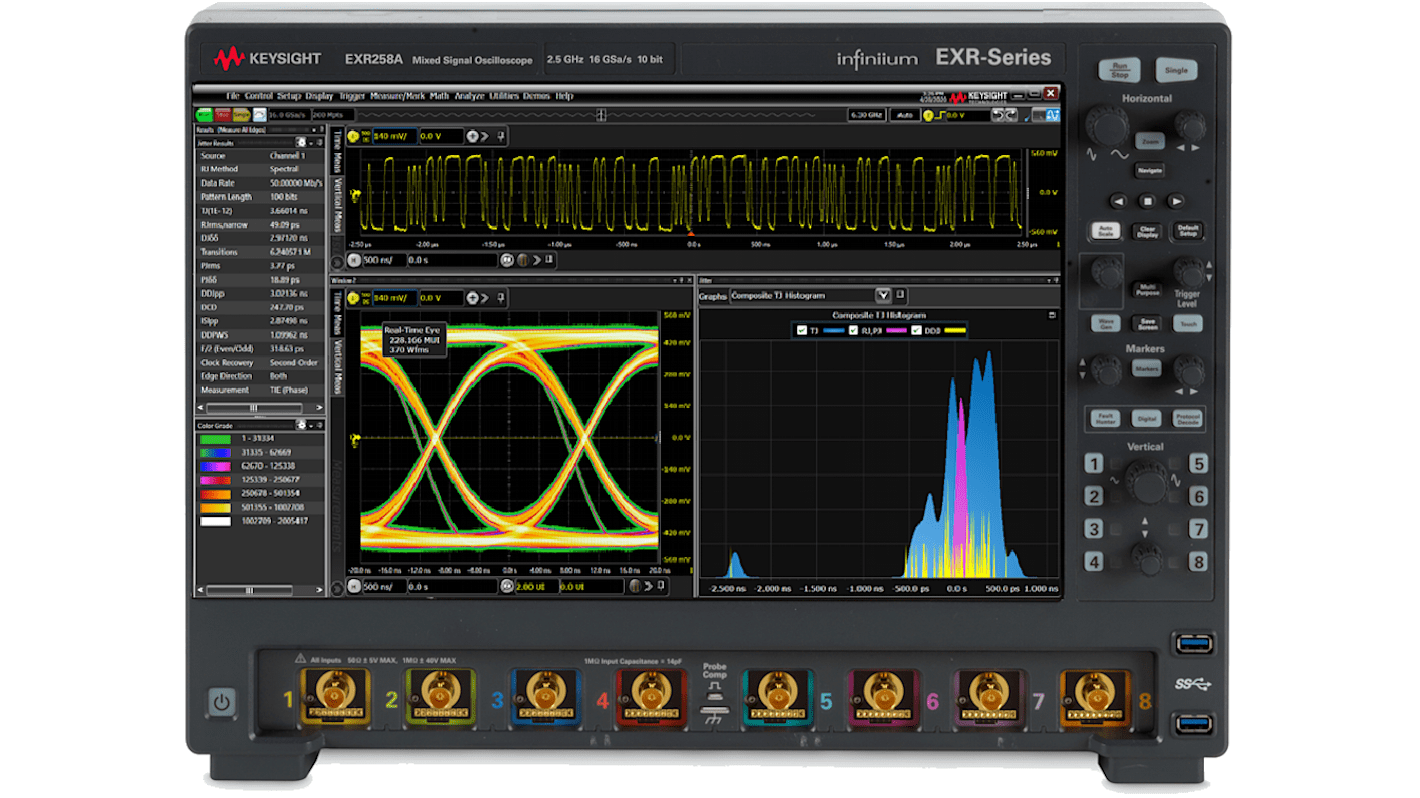Click the red Stop acquisition icon
This screenshot has height=798, width=1420.
220,114
